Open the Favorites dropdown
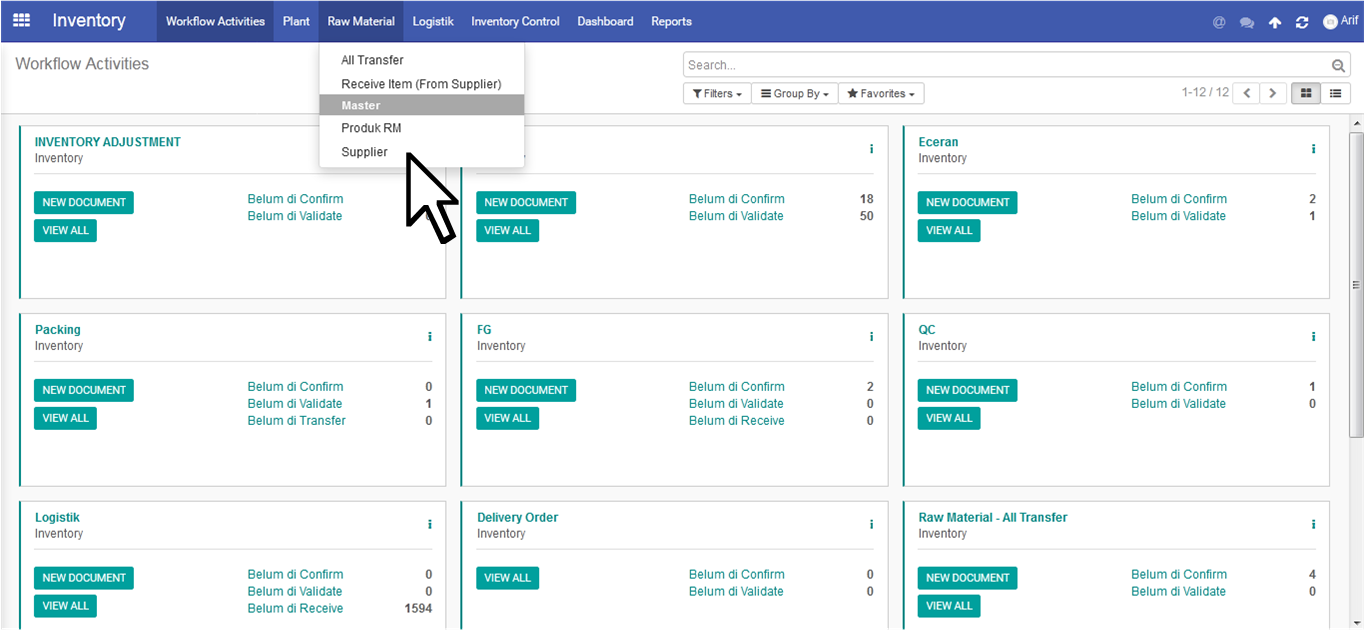Image resolution: width=1365 pixels, height=630 pixels. (x=881, y=93)
